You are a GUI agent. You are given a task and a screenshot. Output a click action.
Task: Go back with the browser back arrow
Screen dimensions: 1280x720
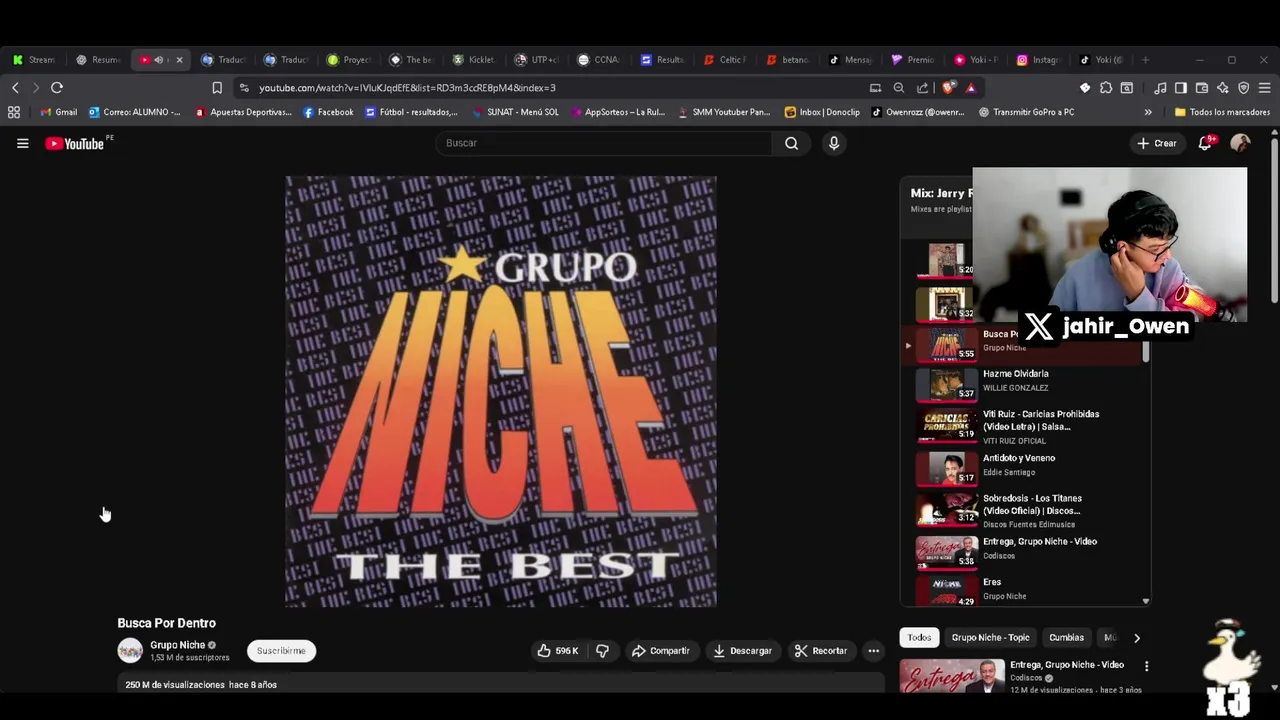coord(15,88)
